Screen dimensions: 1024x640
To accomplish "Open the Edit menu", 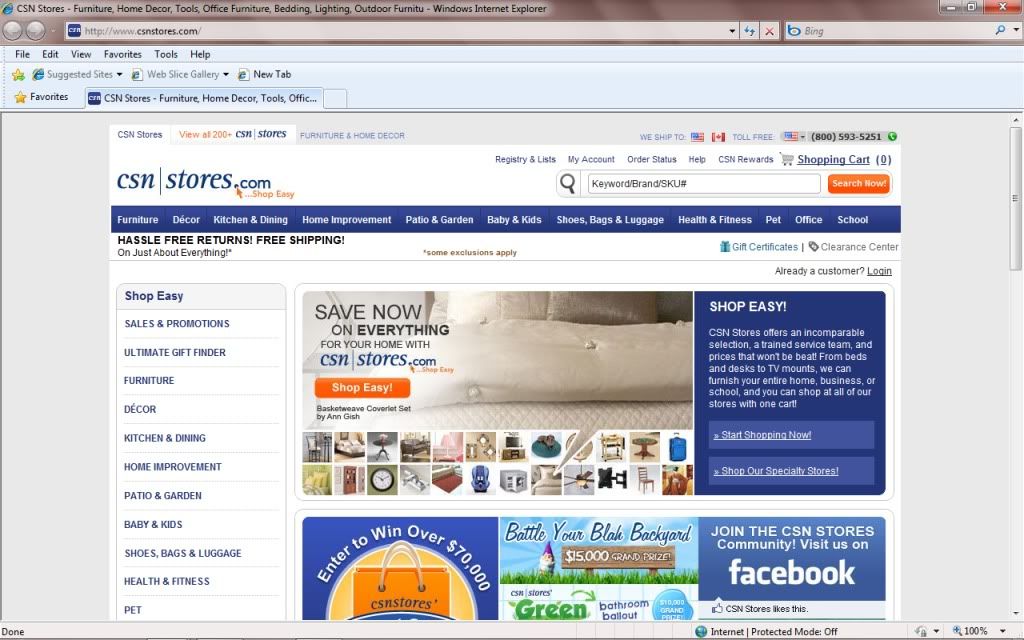I will (50, 54).
